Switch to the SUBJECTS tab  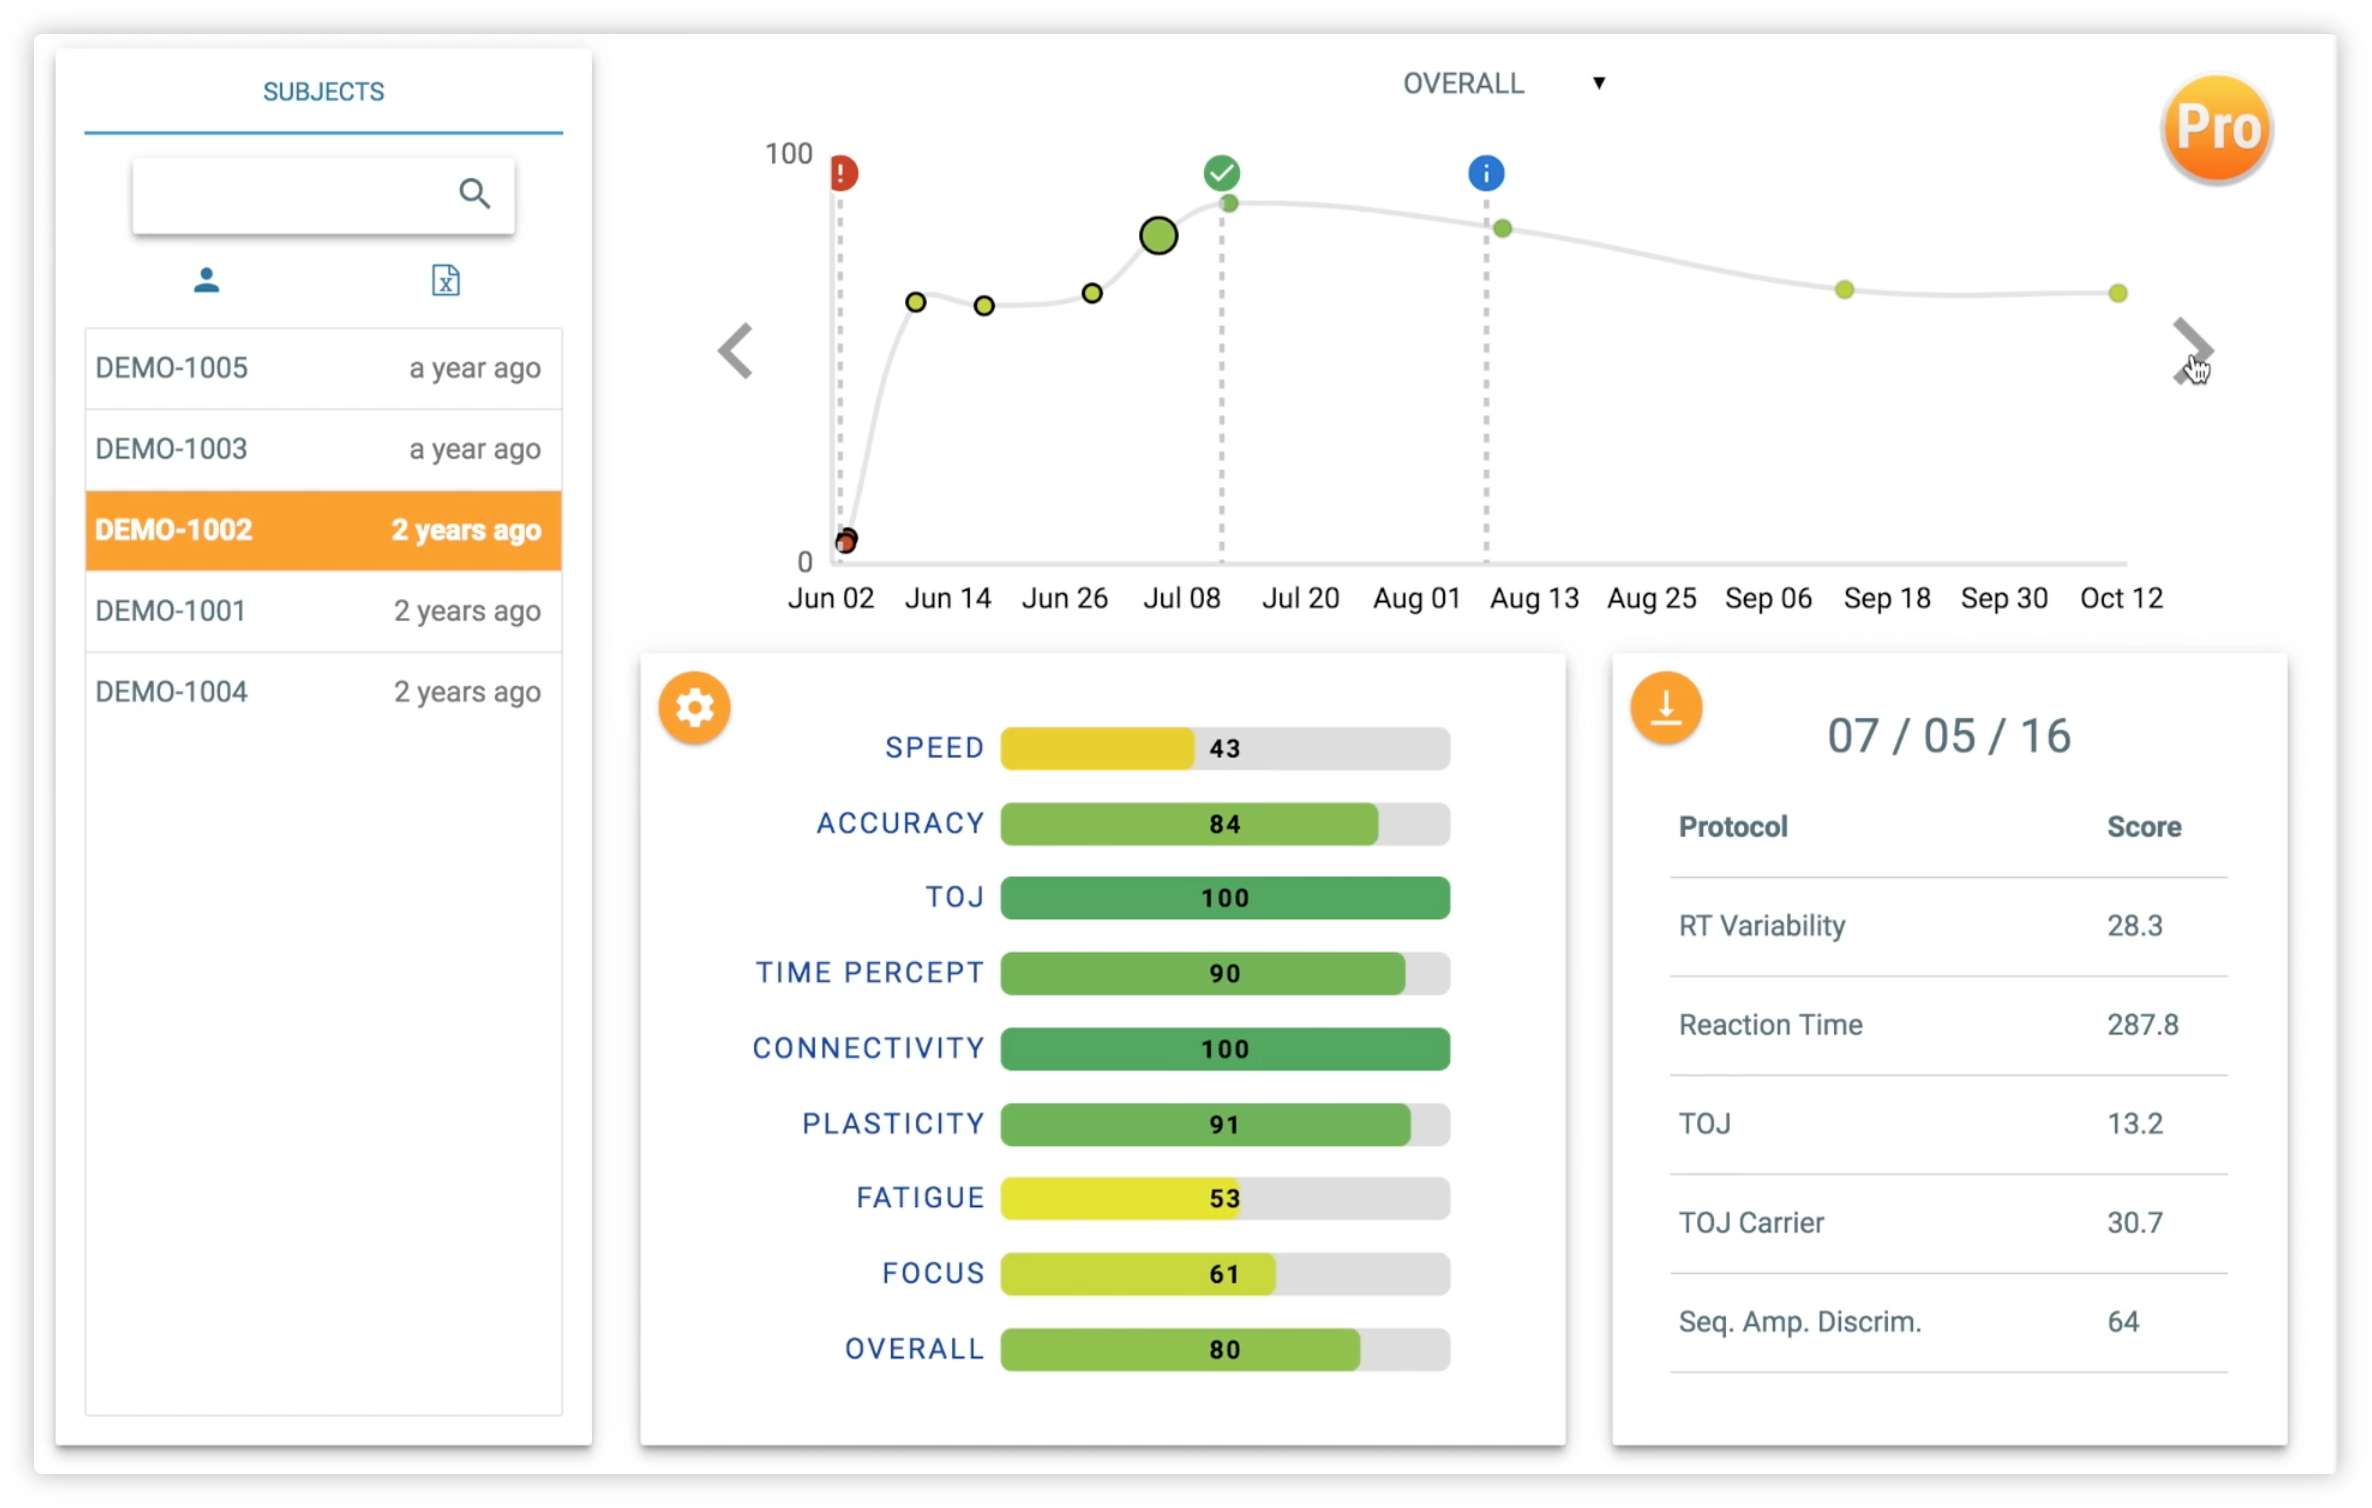click(x=323, y=92)
